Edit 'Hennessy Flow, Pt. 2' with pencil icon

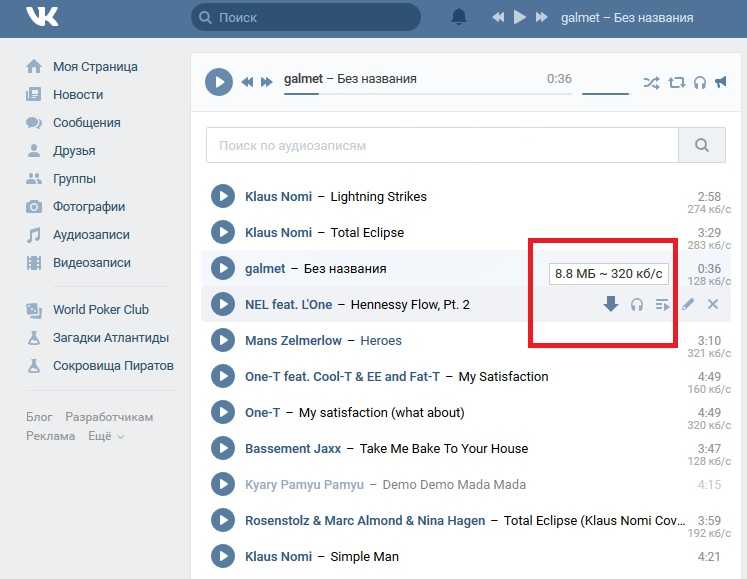[x=687, y=304]
